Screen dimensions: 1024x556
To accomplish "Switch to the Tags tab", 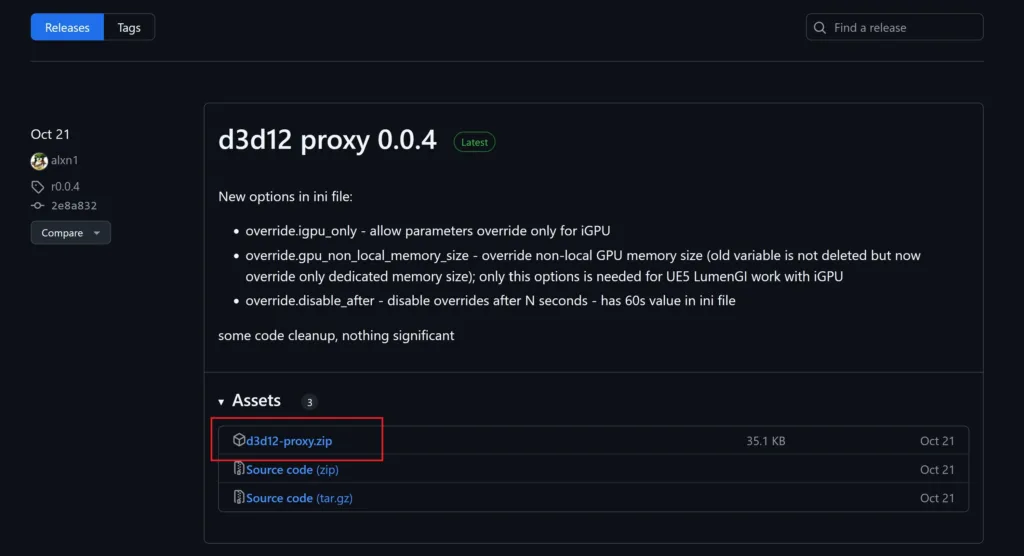I will 129,27.
